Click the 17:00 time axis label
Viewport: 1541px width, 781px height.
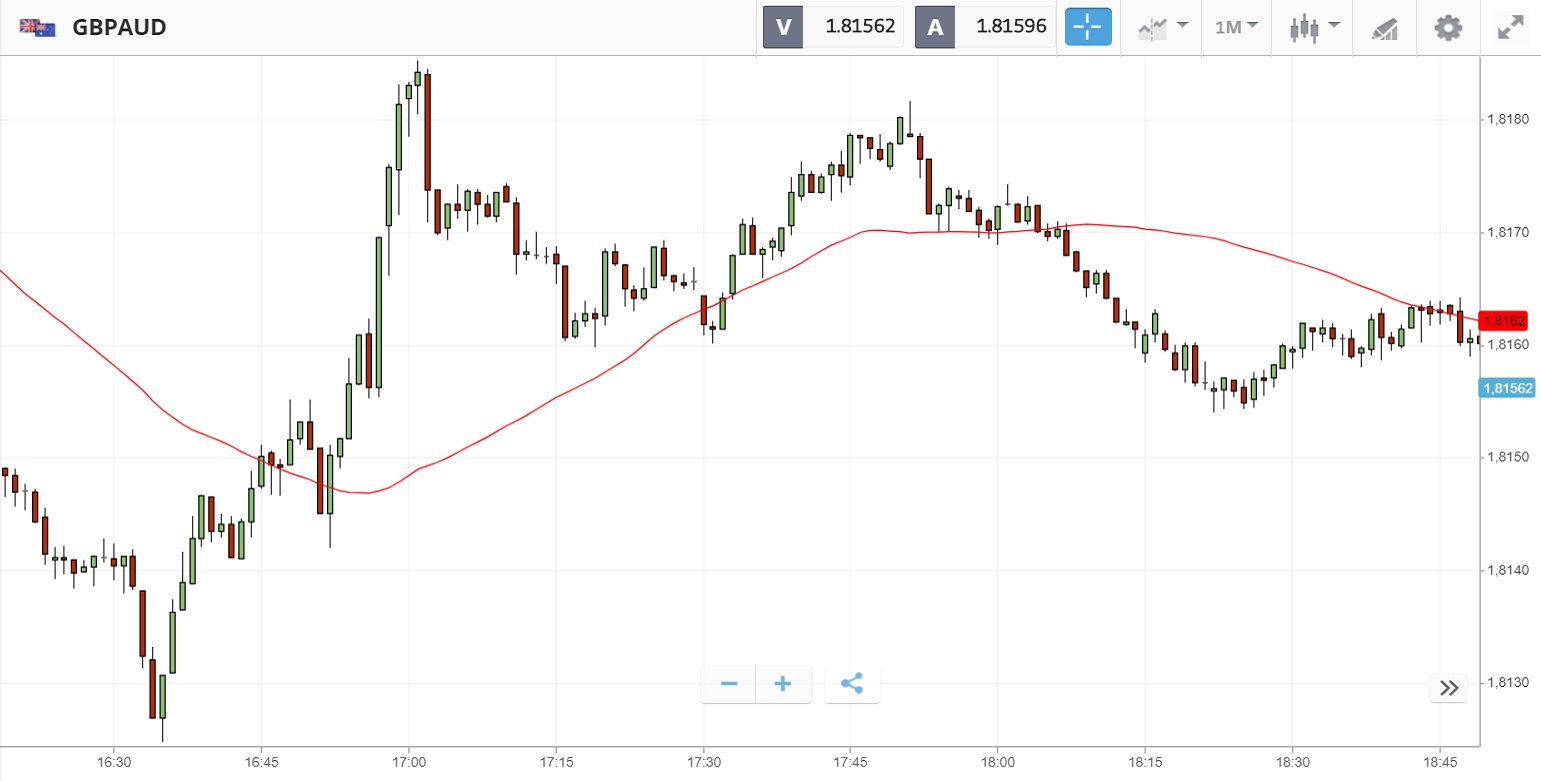(408, 762)
